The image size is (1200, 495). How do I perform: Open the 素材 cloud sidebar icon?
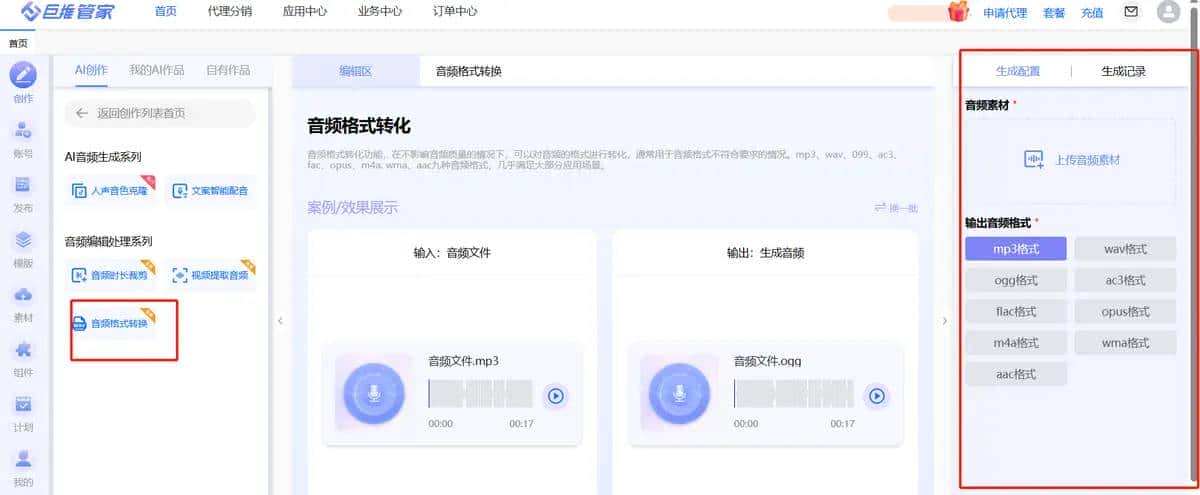click(23, 295)
